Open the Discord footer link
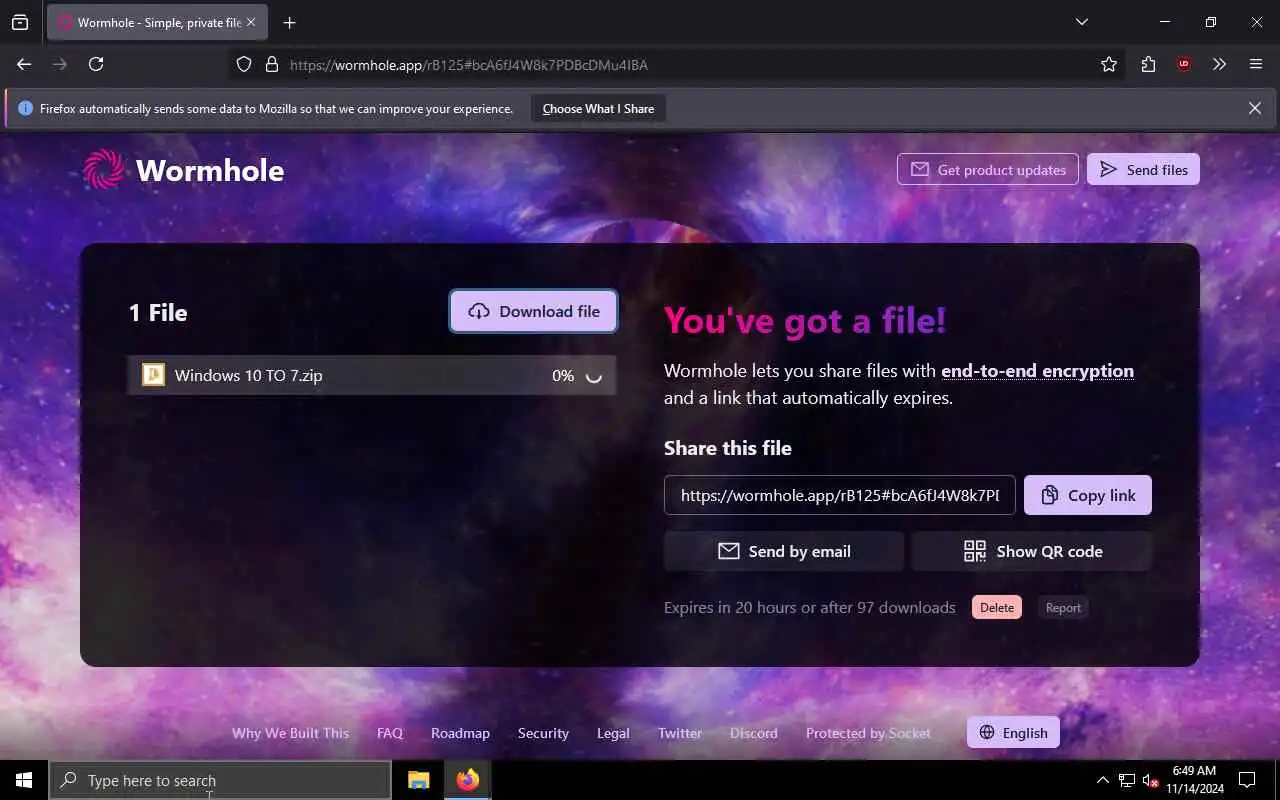1280x800 pixels. coord(754,733)
